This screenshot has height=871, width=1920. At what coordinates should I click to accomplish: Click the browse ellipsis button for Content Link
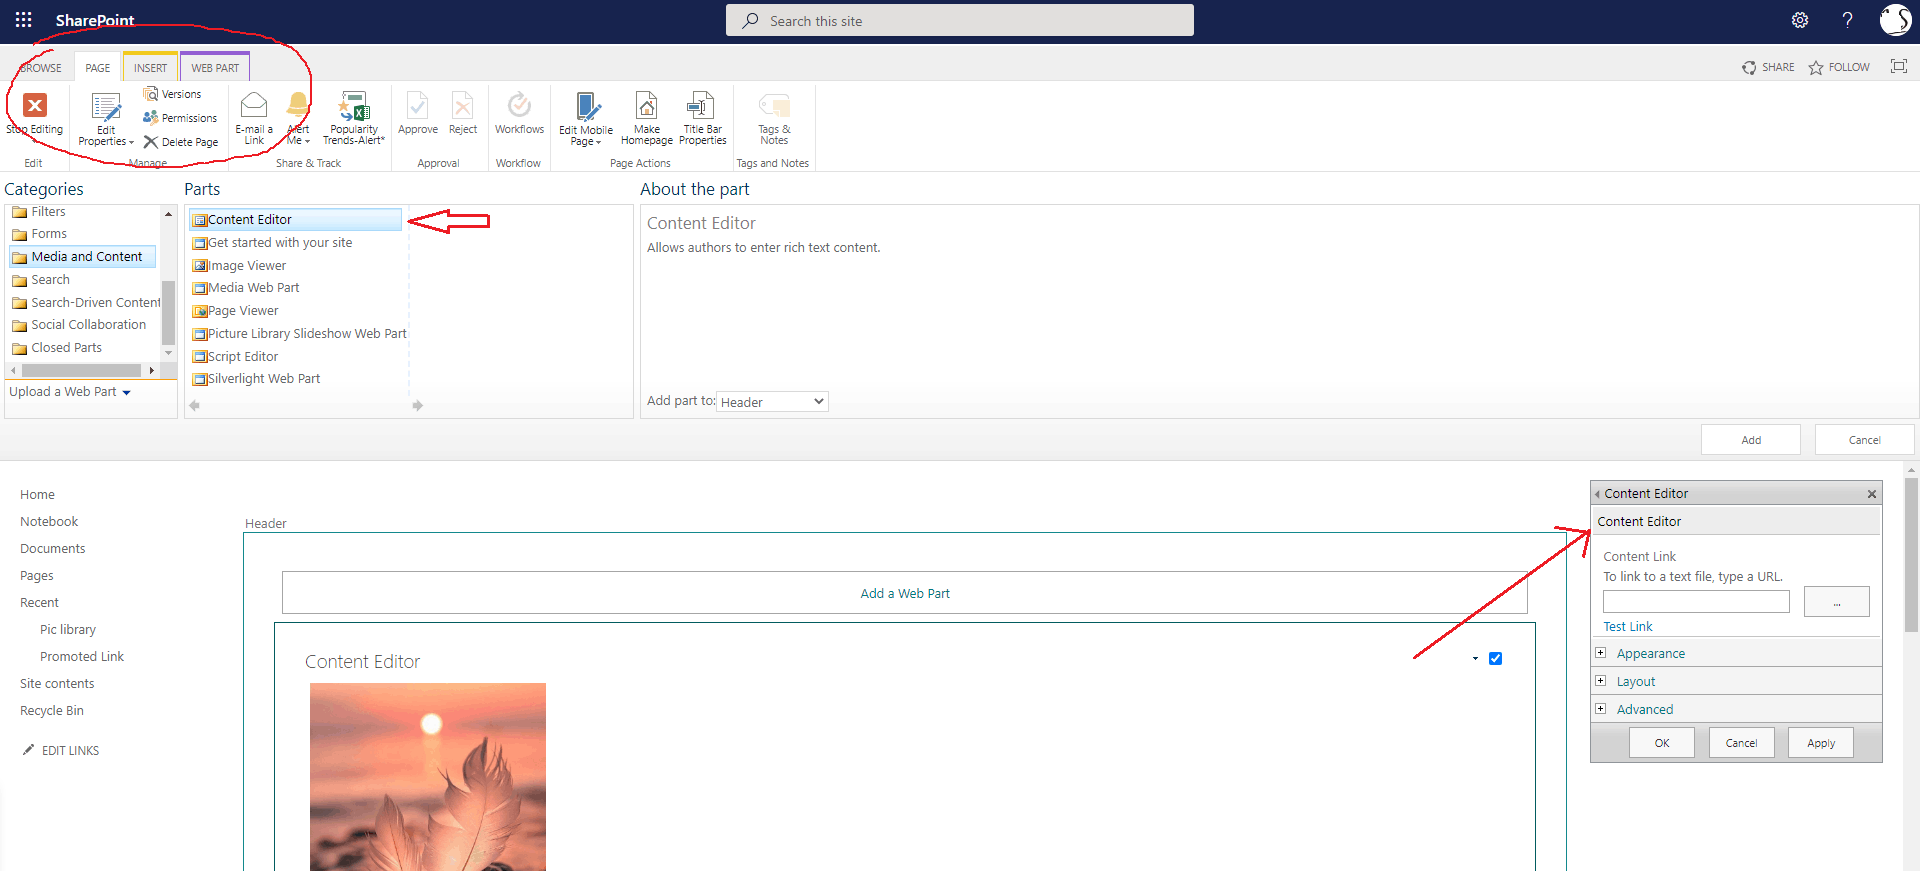pos(1836,601)
